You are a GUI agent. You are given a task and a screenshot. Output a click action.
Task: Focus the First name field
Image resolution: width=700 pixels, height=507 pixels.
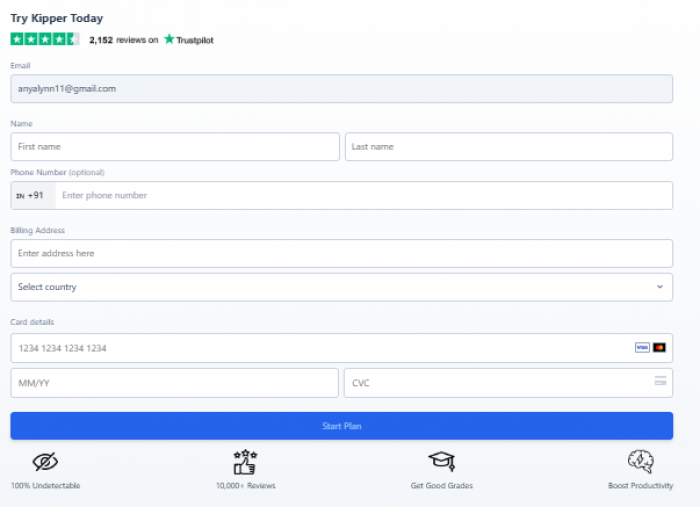tap(175, 146)
